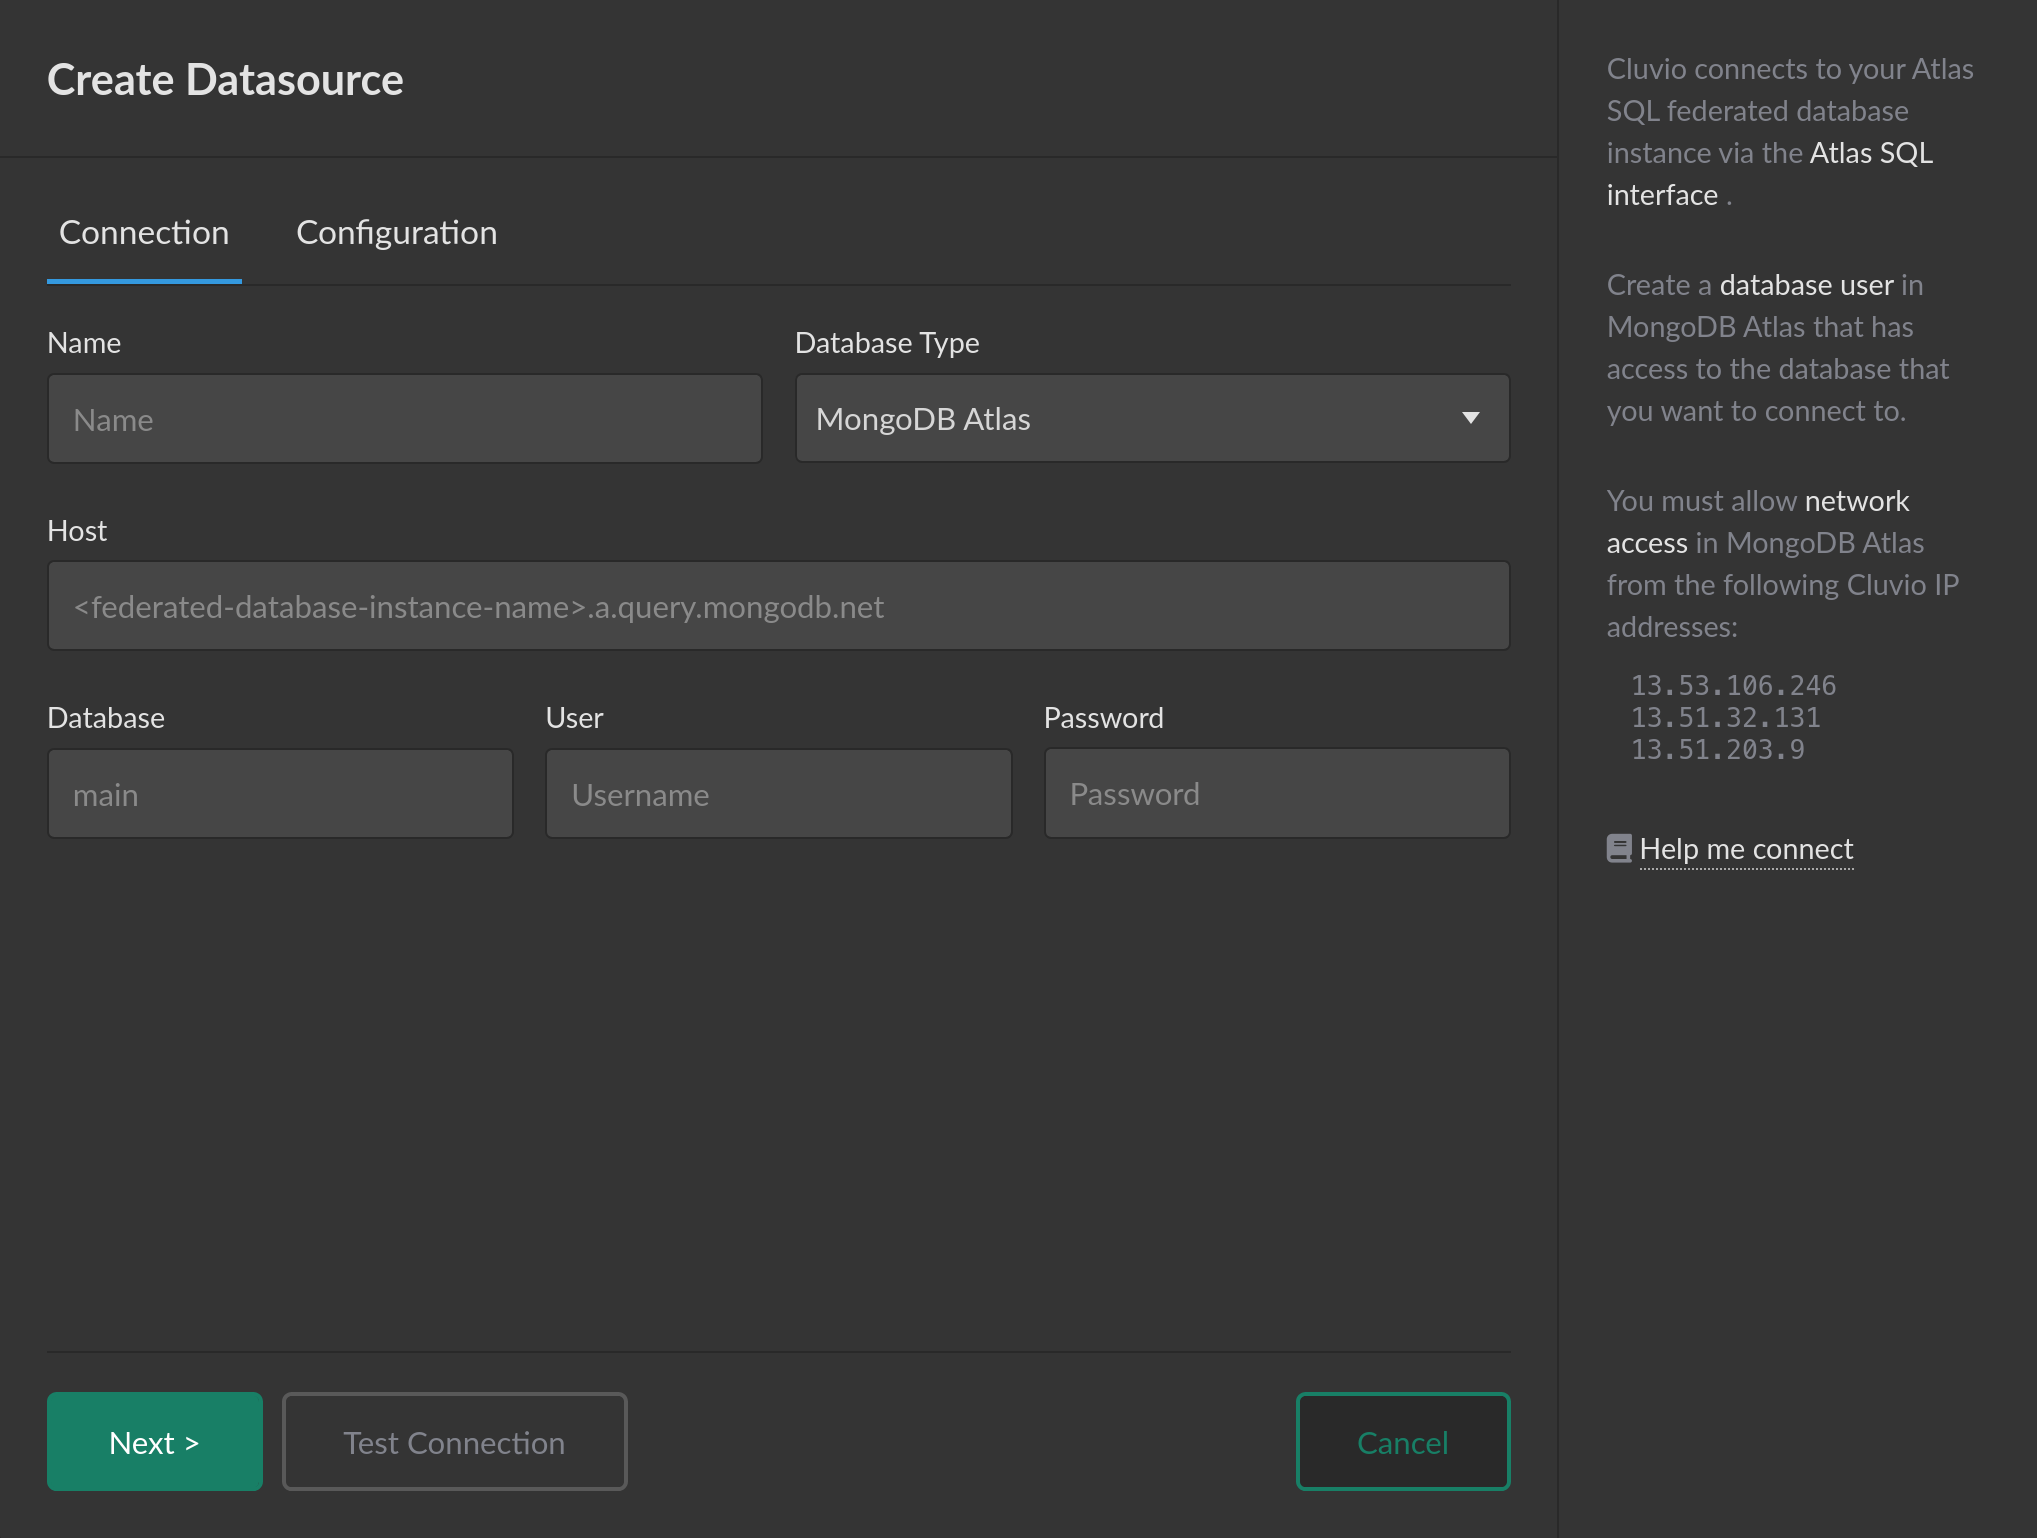Click the Next button
Image resolution: width=2037 pixels, height=1538 pixels.
(155, 1442)
